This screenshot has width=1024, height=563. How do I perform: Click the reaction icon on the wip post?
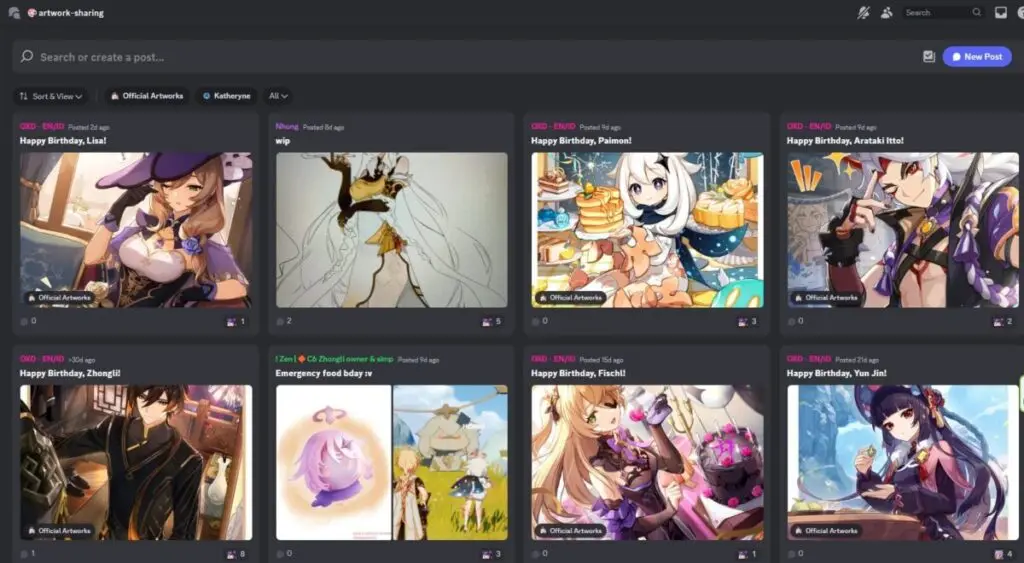click(485, 321)
